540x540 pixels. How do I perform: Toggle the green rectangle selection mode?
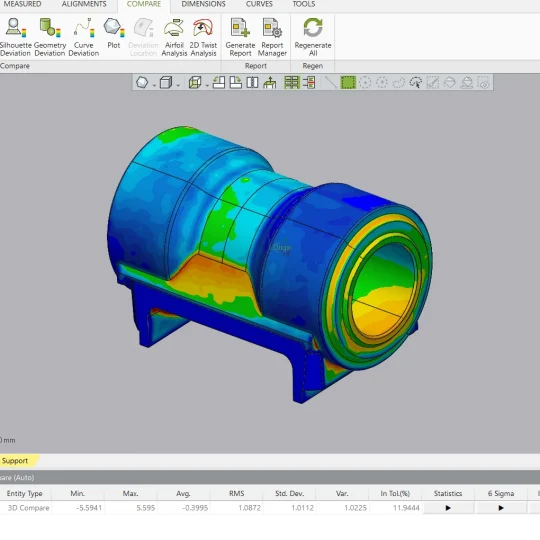348,83
